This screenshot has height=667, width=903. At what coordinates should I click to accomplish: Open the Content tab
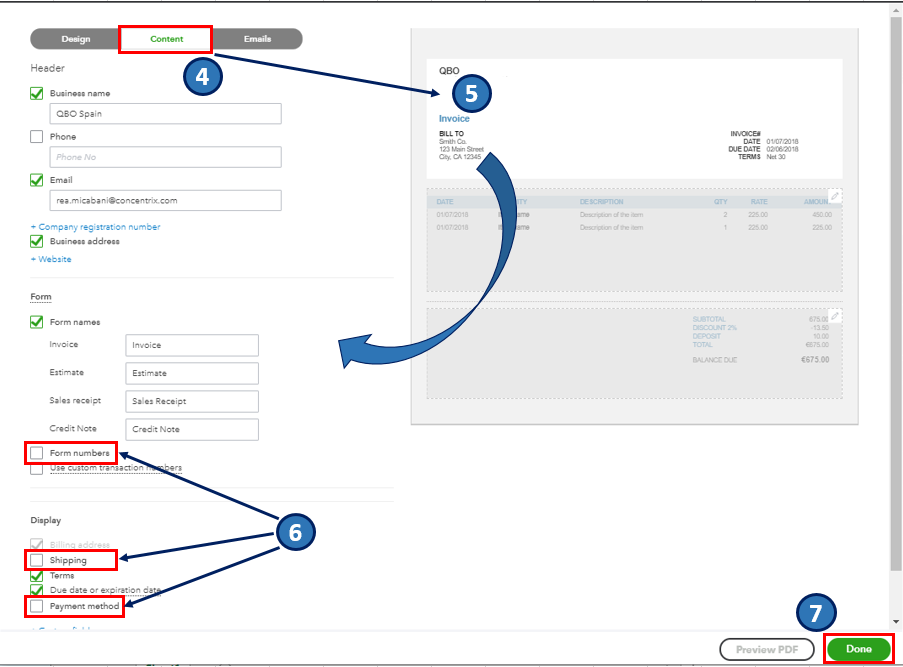pos(166,39)
